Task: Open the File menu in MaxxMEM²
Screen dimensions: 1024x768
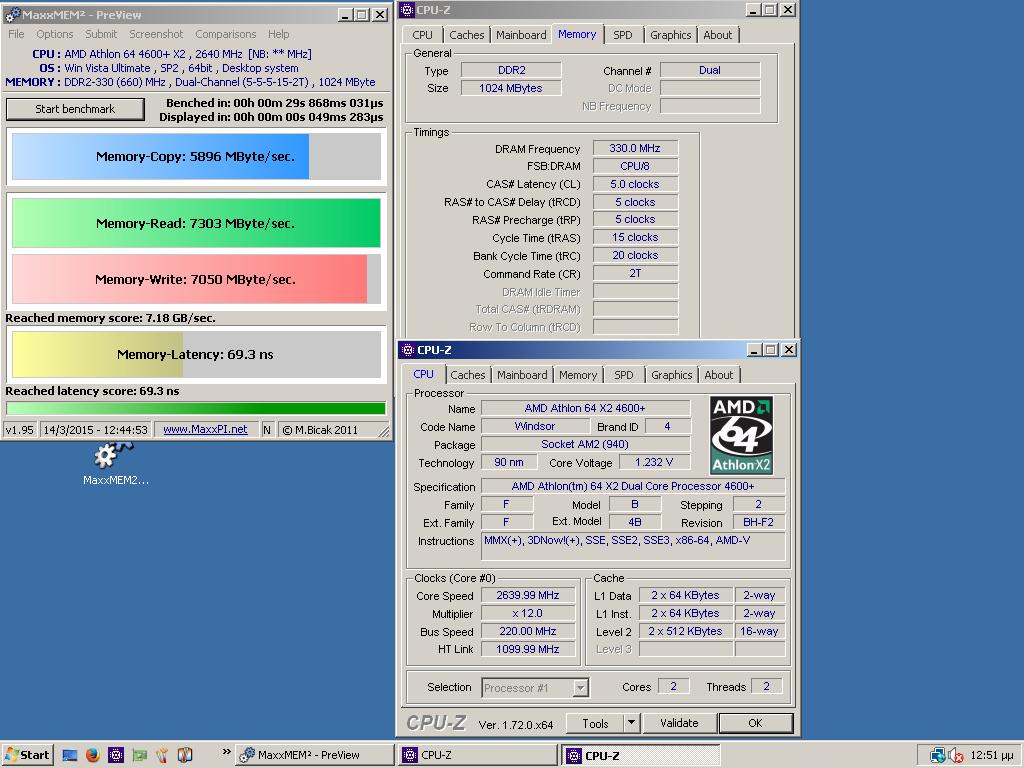Action: point(16,34)
